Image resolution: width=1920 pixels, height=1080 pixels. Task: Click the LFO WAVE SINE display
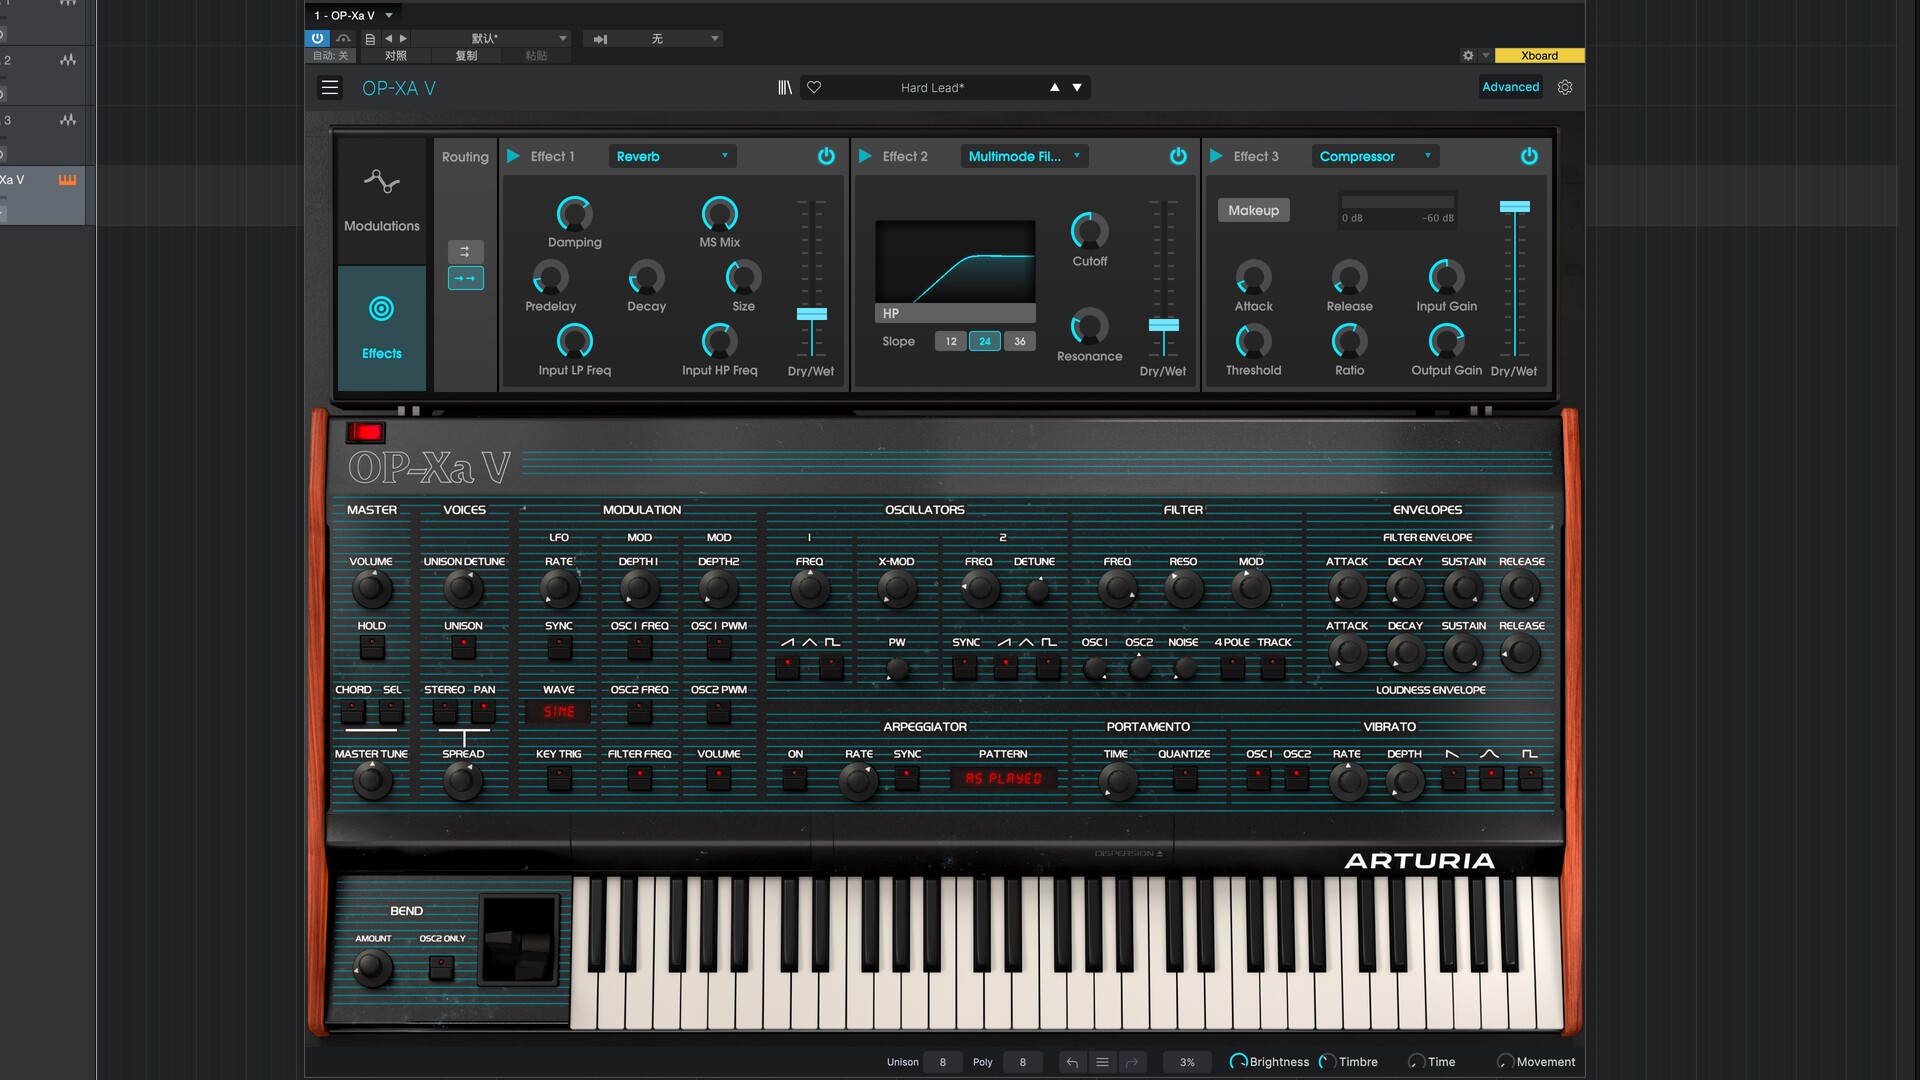(558, 712)
